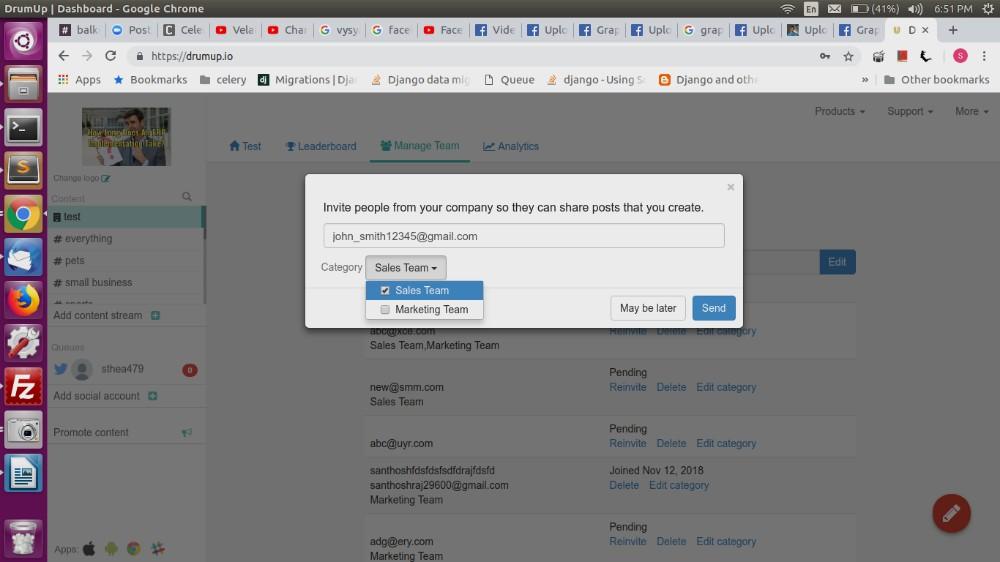This screenshot has height=562, width=1000.
Task: Switch to the Analytics tab
Action: [x=511, y=146]
